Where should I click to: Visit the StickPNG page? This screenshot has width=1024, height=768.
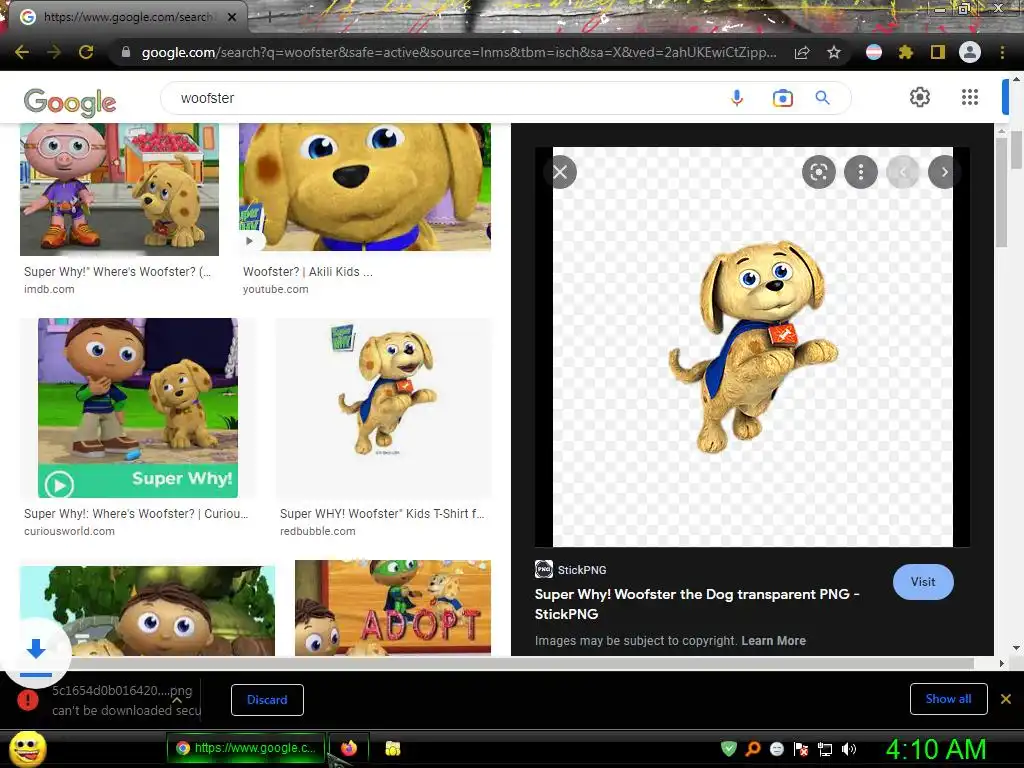point(923,582)
